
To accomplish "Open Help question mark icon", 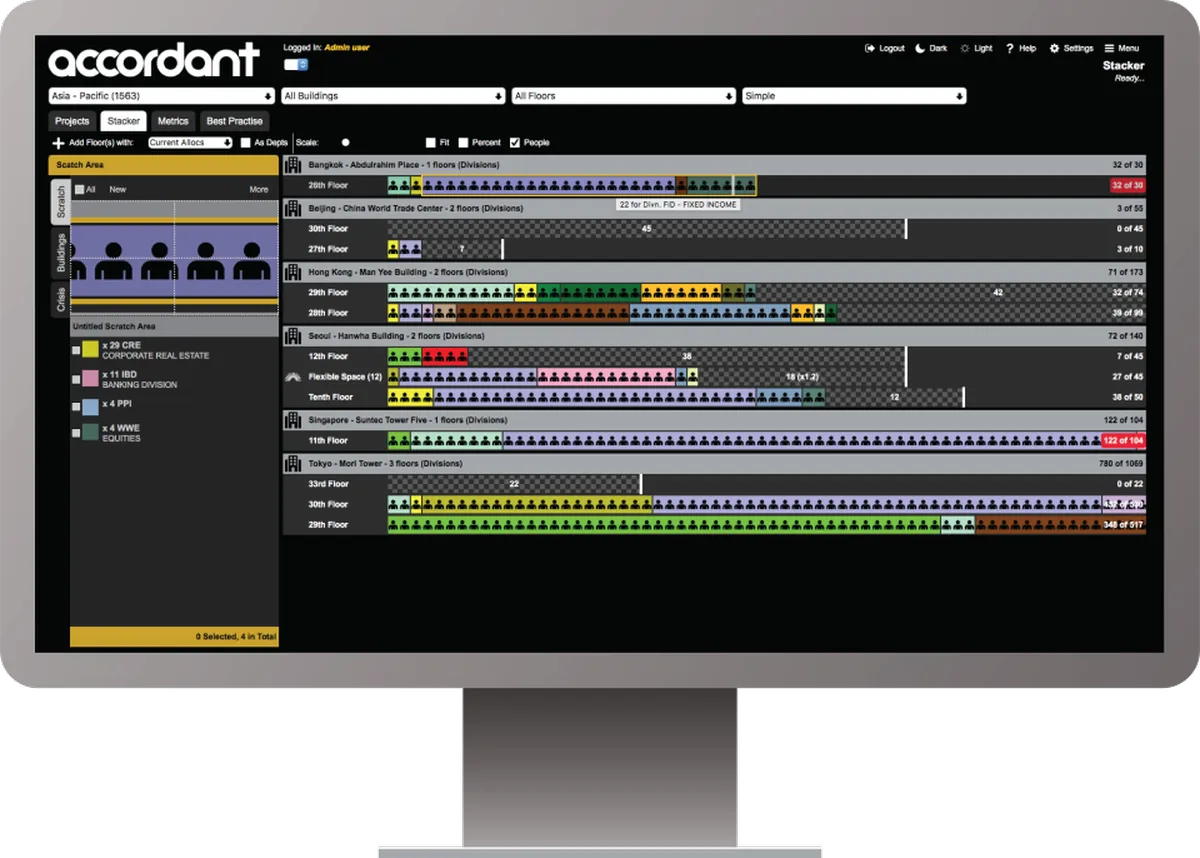I will pyautogui.click(x=1010, y=48).
